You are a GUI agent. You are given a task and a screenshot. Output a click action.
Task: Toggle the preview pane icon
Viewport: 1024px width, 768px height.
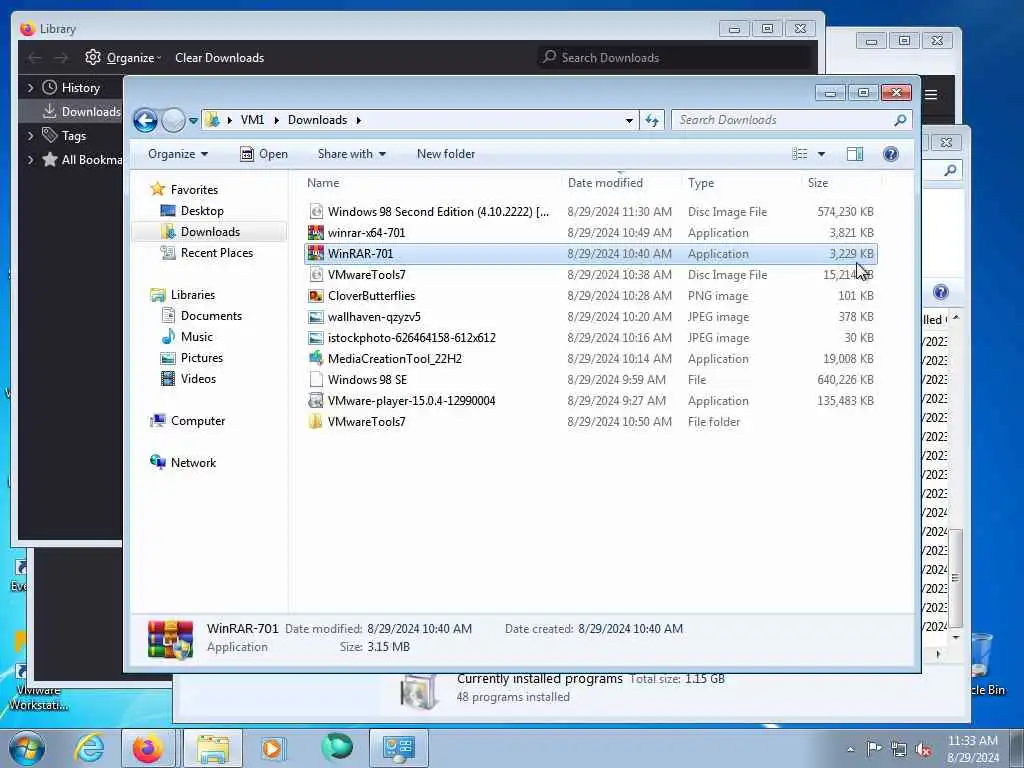pos(855,154)
